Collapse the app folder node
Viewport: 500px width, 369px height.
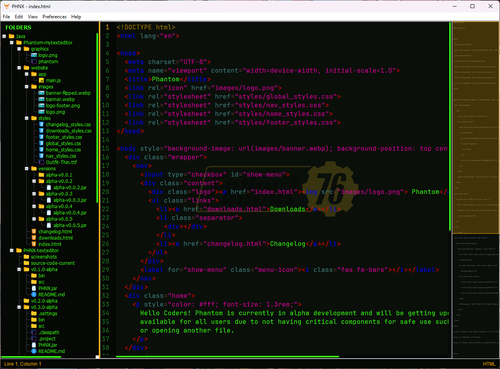(x=27, y=74)
